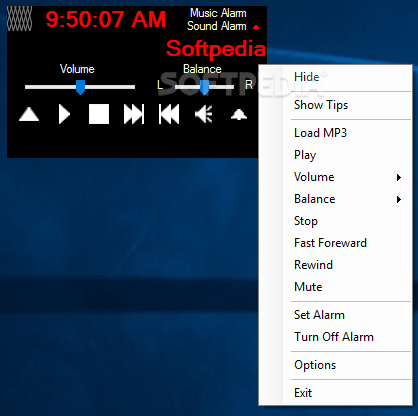Click the Volume label above the slider

(x=77, y=69)
